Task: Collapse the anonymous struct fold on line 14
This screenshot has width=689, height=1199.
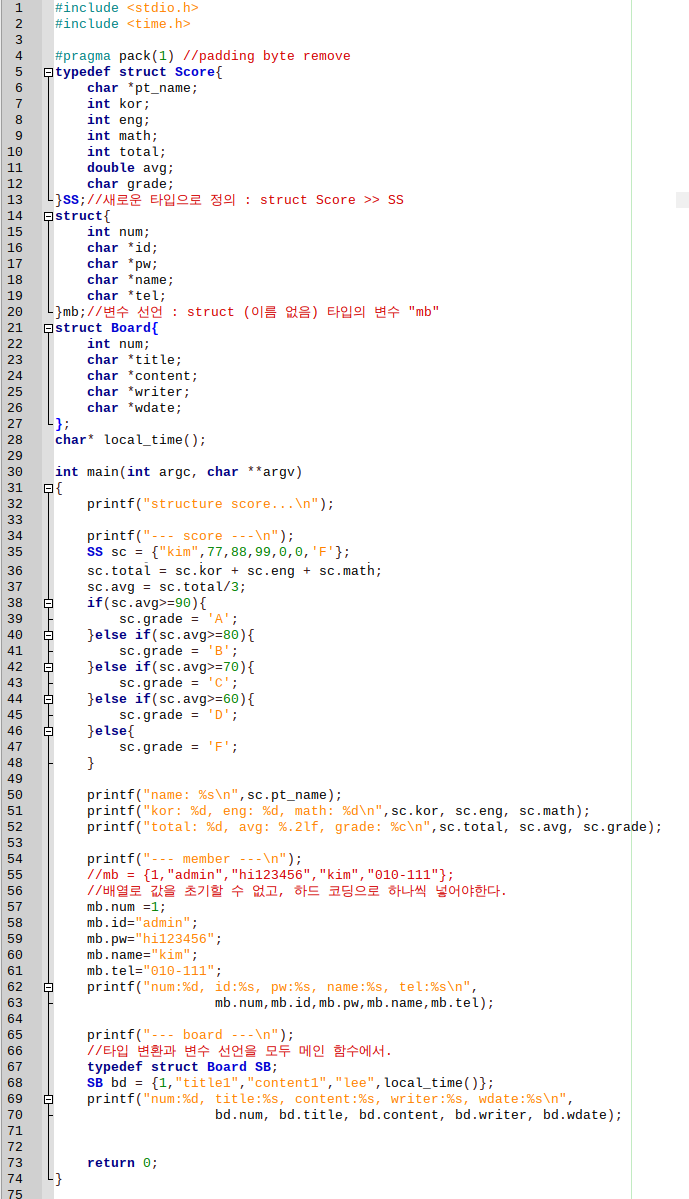Action: [x=48, y=216]
